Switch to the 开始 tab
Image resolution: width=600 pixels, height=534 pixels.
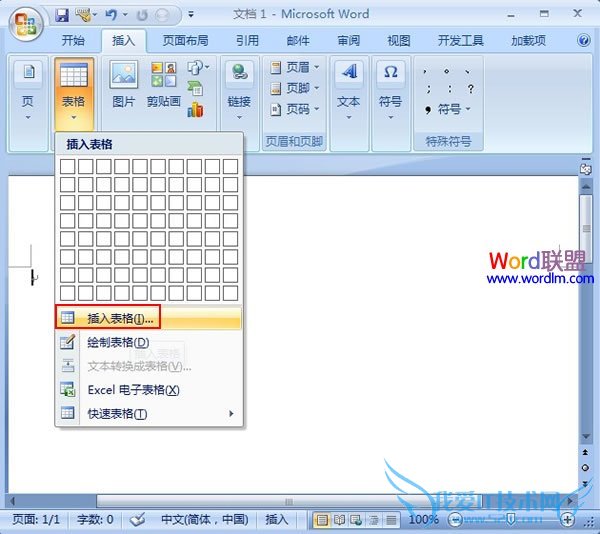click(73, 40)
